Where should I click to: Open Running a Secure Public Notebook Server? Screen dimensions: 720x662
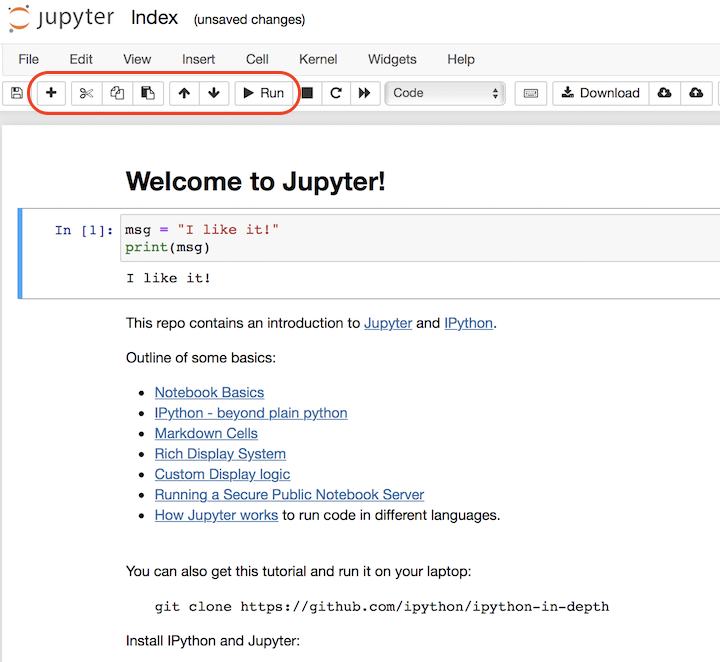point(289,495)
